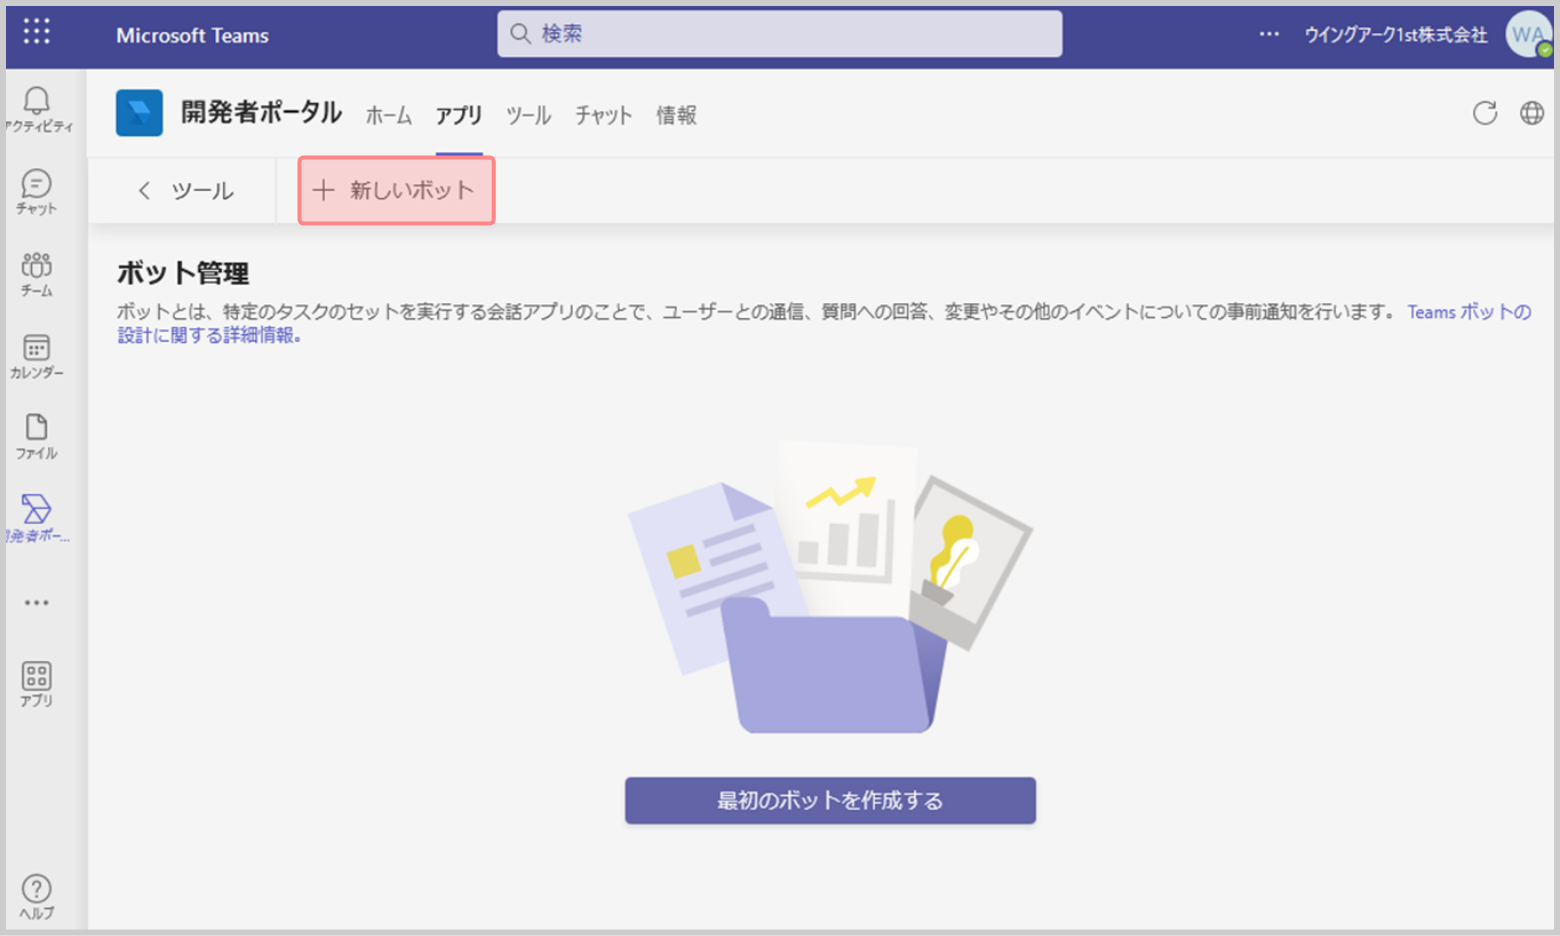
Task: Click the globe icon in header
Action: click(1531, 114)
